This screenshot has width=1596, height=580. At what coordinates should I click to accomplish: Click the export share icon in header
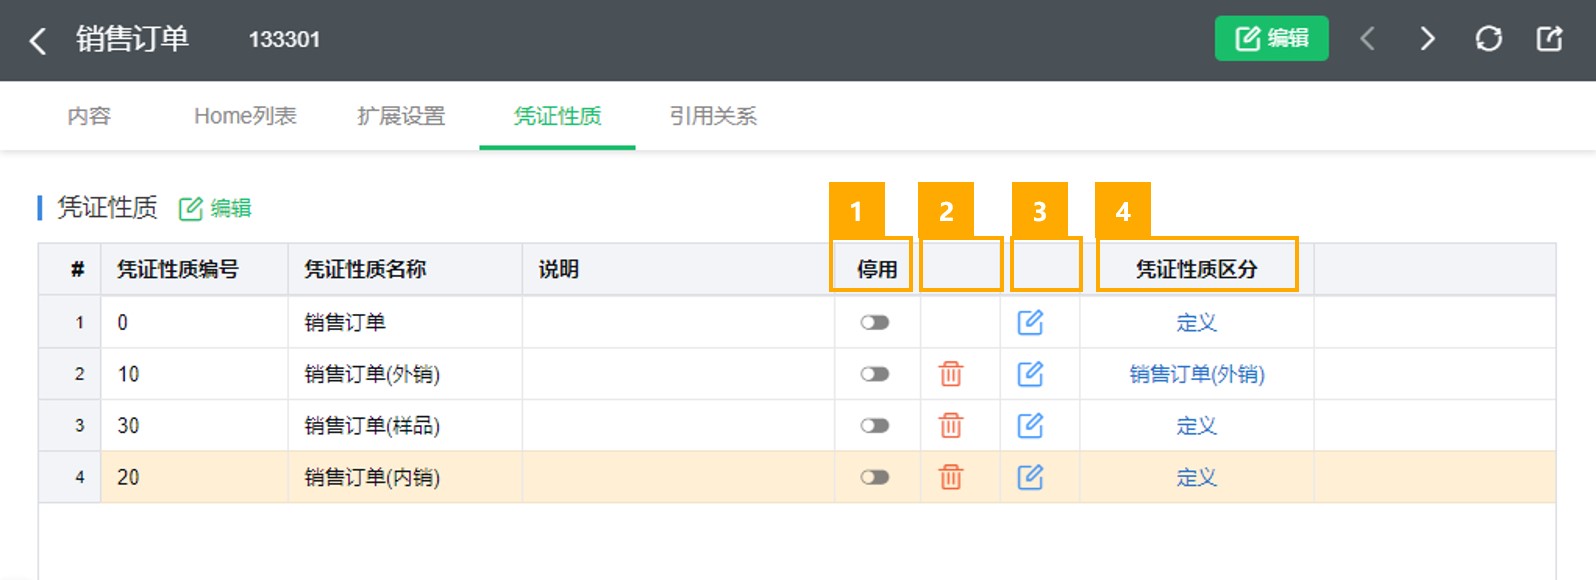click(1549, 39)
